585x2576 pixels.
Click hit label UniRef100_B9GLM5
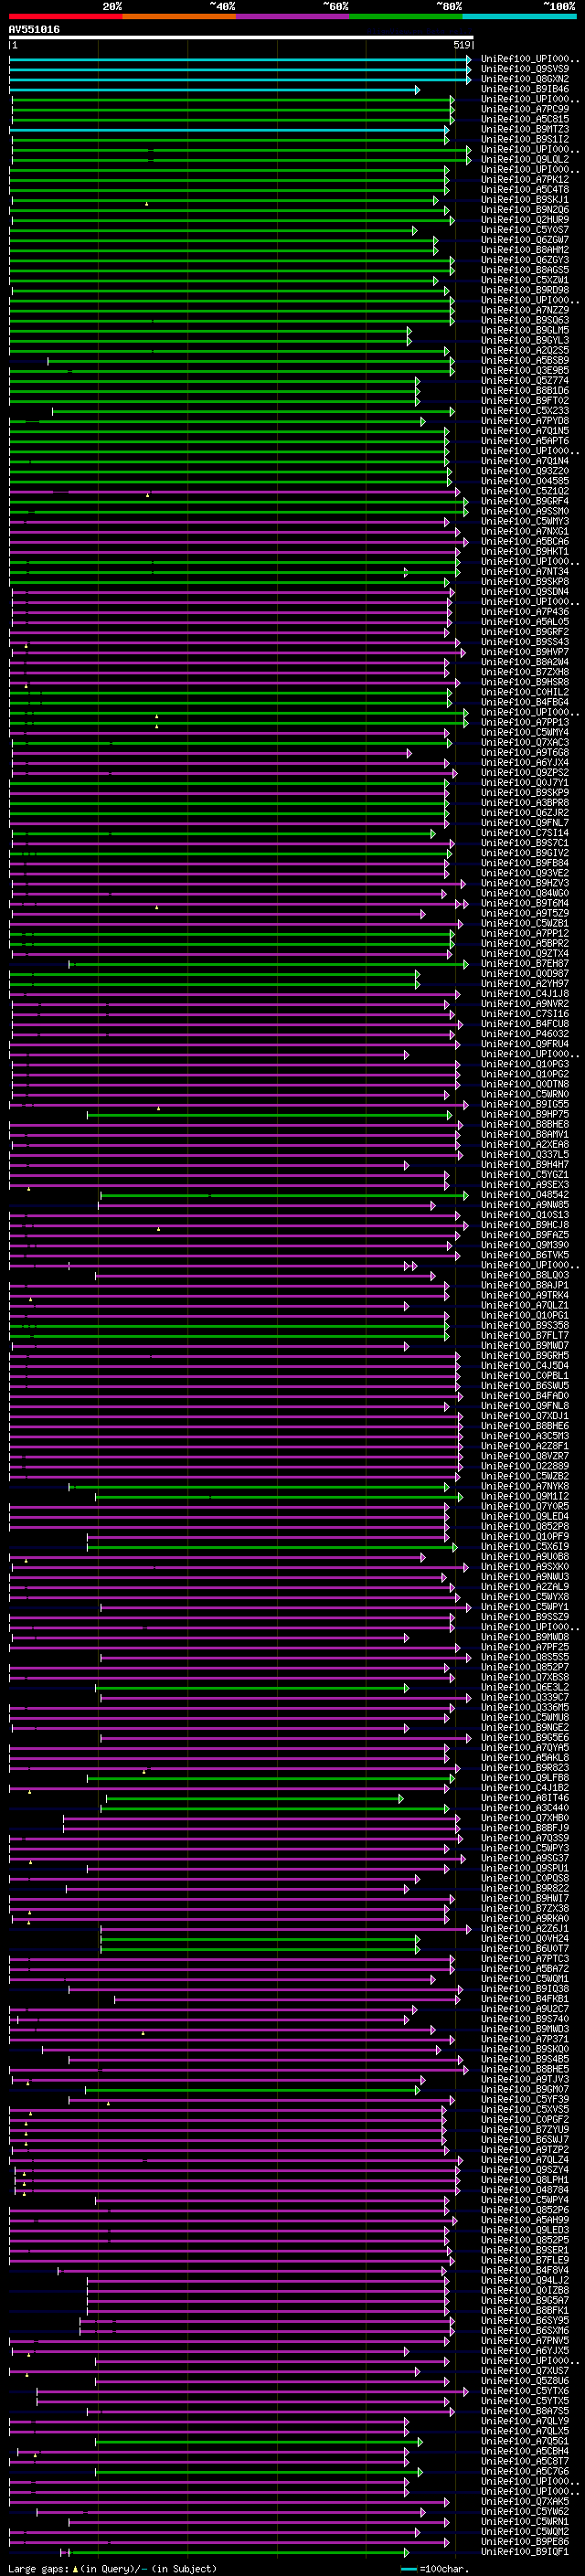click(525, 330)
